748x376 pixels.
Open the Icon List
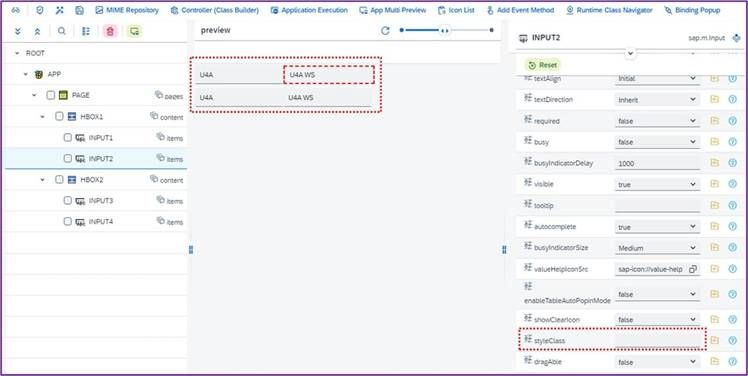(457, 10)
